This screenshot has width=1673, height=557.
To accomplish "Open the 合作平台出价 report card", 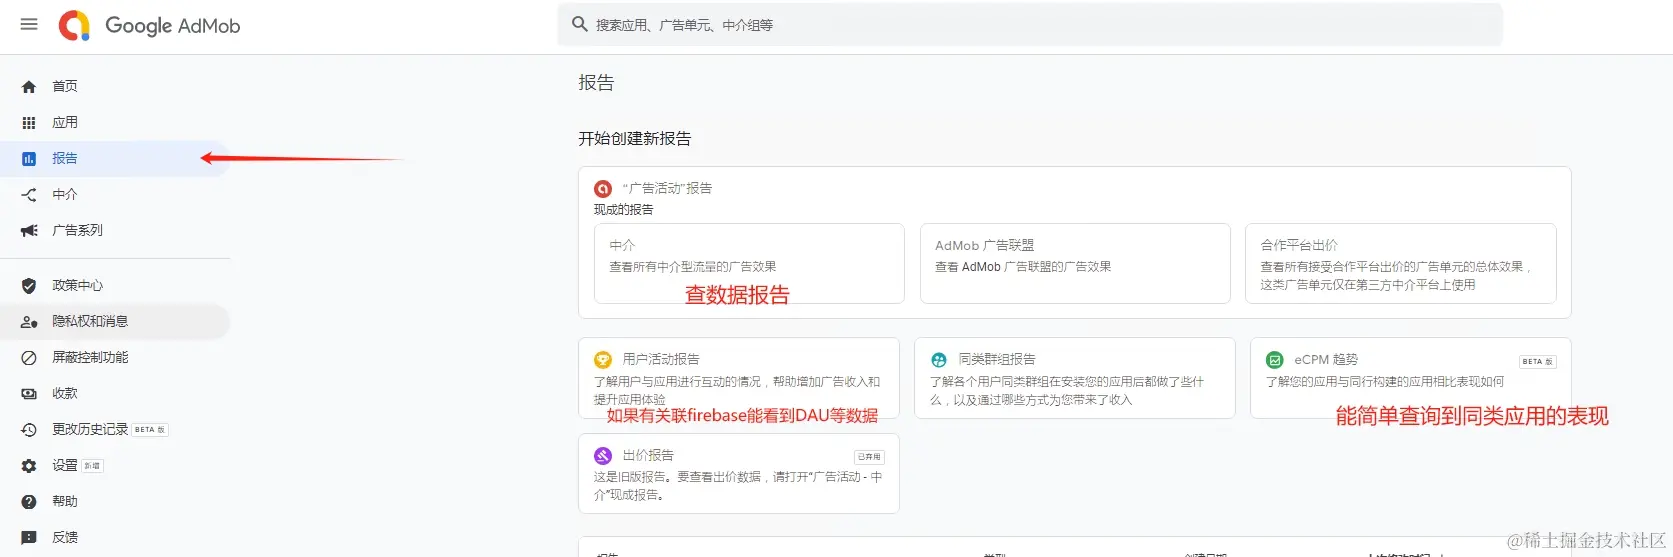I will (1401, 263).
